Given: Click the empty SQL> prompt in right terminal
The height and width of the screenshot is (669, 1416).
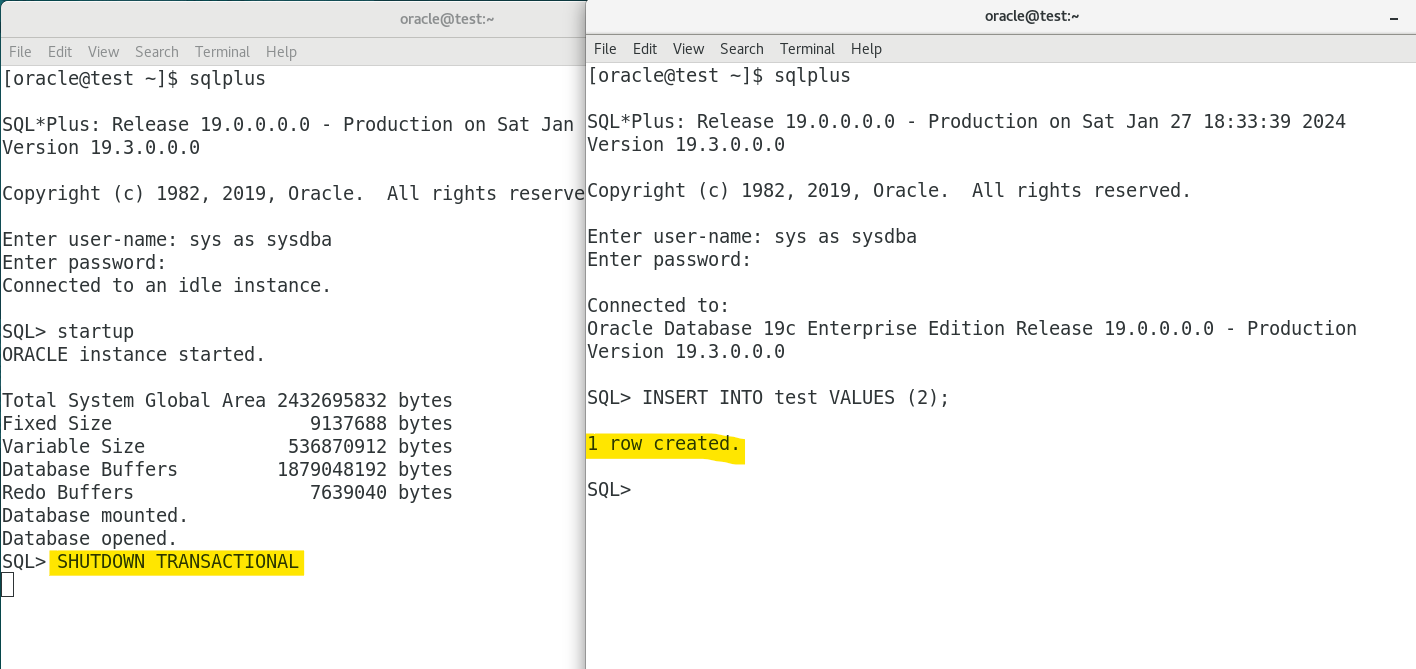Looking at the screenshot, I should [609, 490].
